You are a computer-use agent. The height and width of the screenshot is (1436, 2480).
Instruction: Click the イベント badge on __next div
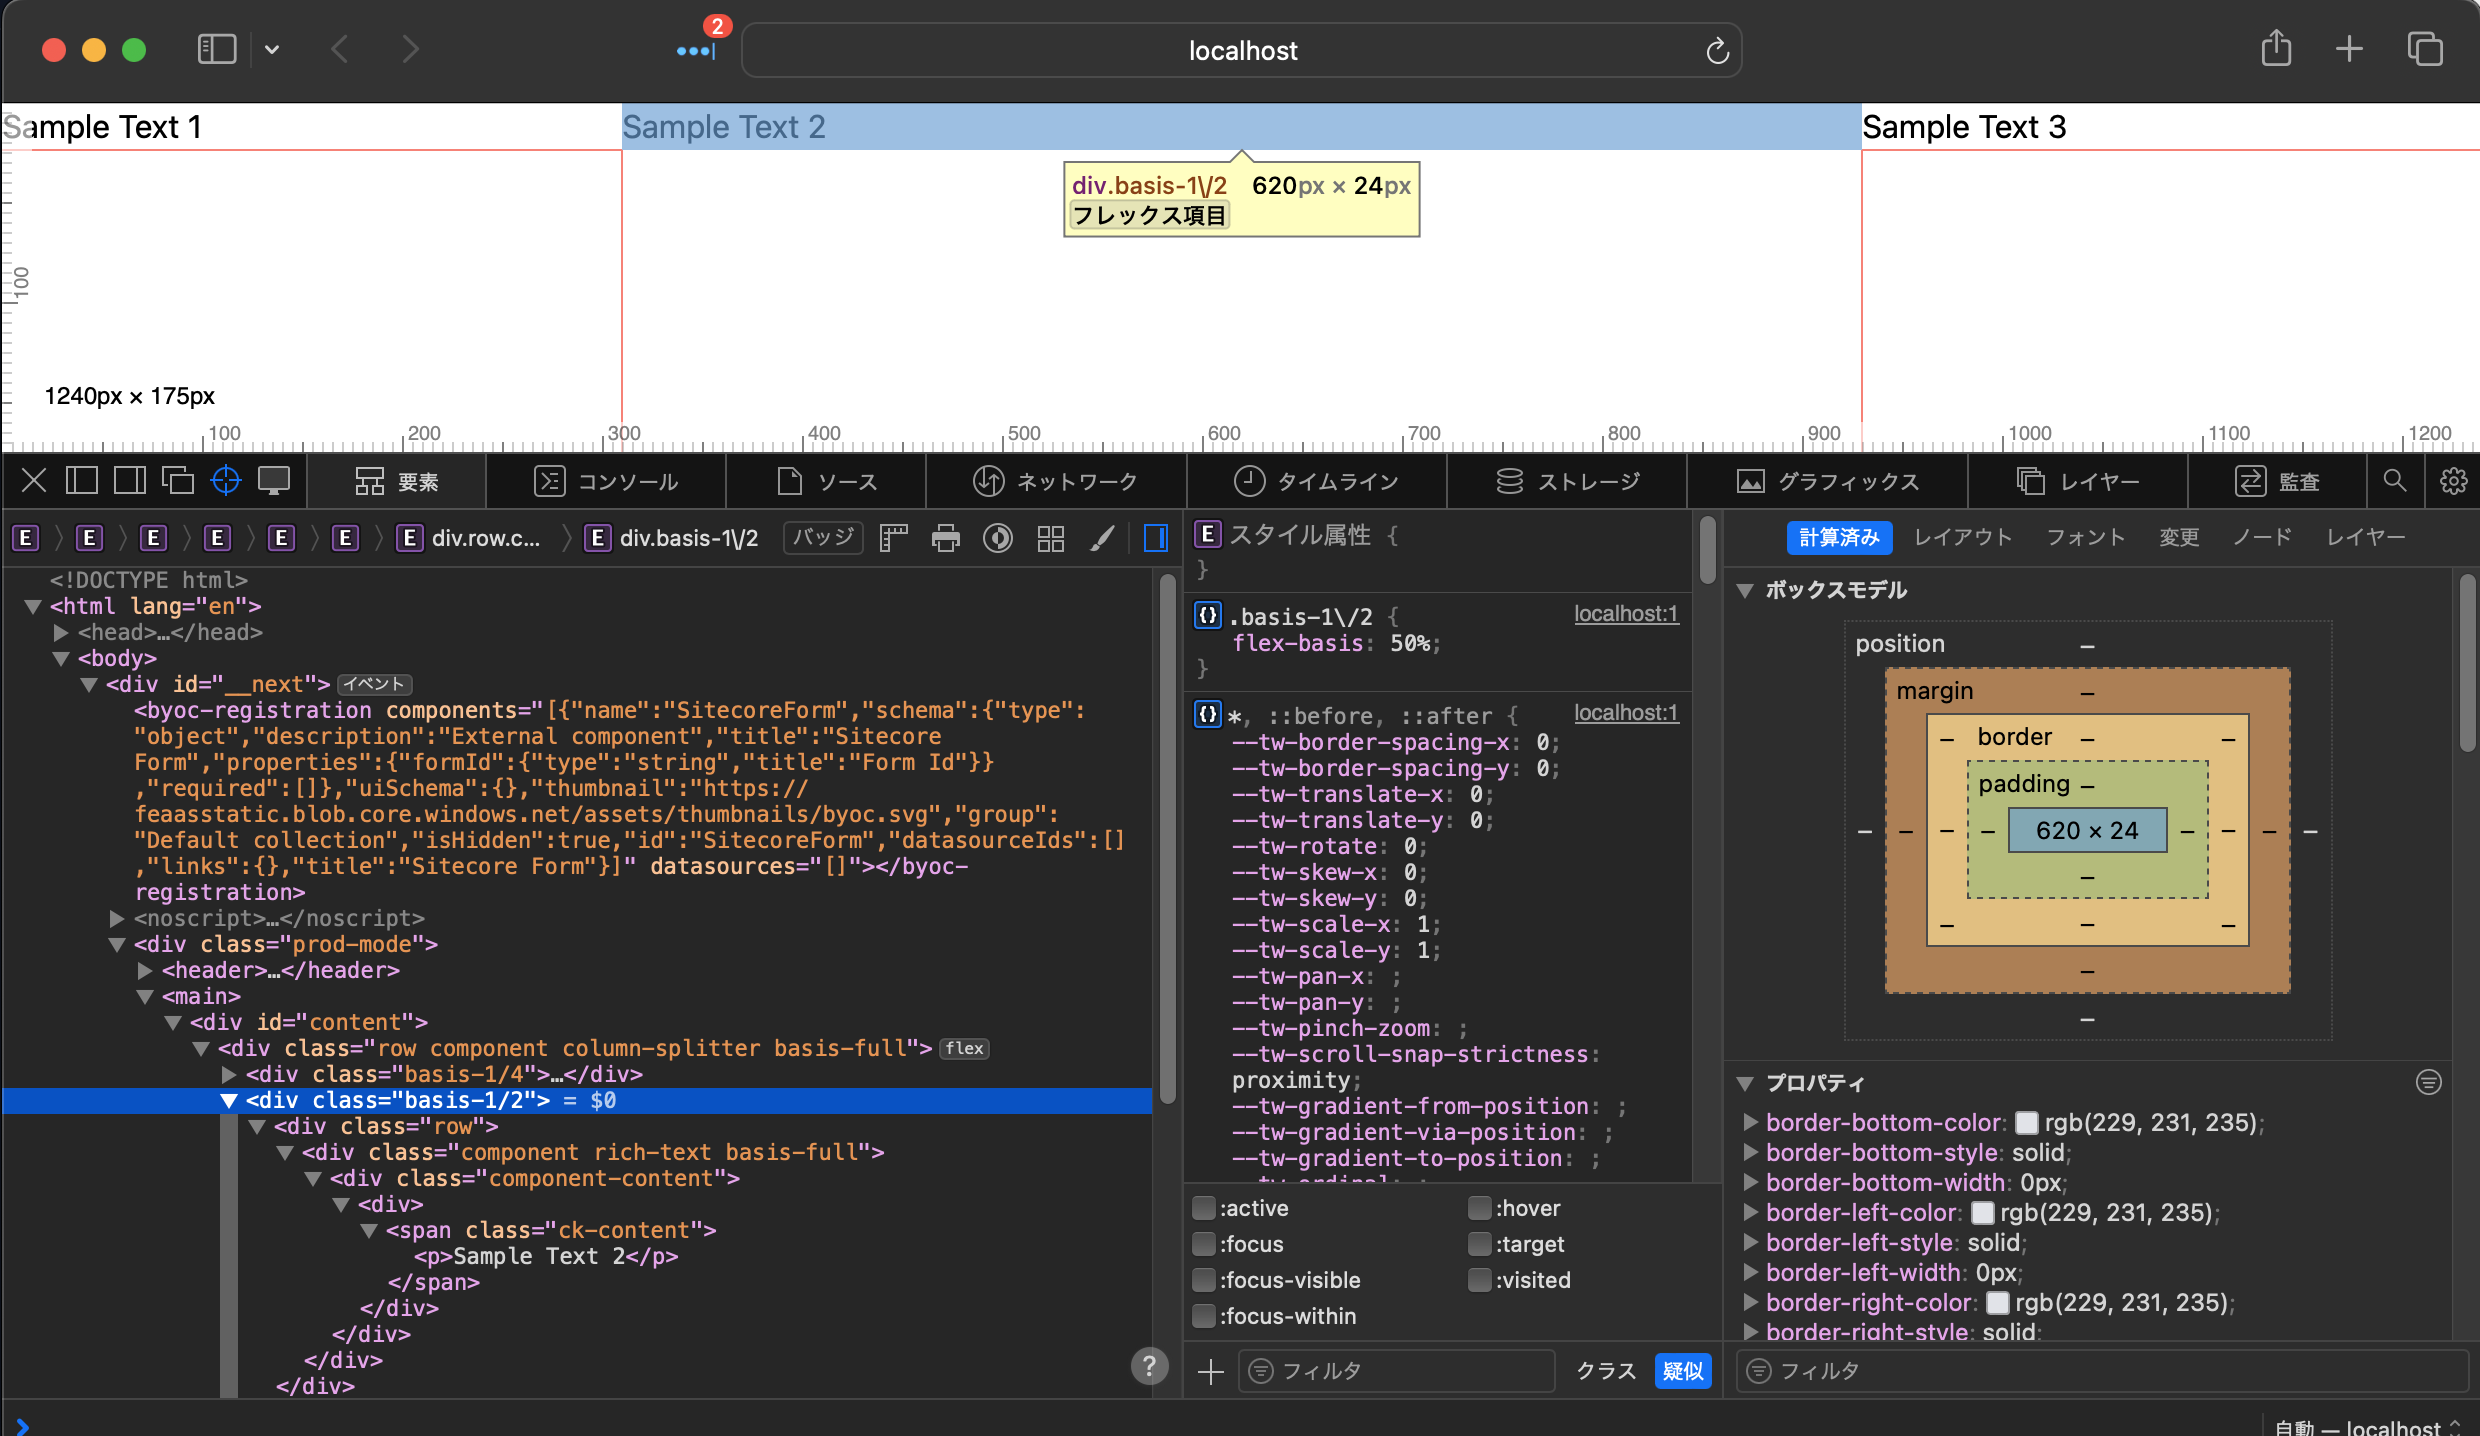(375, 684)
